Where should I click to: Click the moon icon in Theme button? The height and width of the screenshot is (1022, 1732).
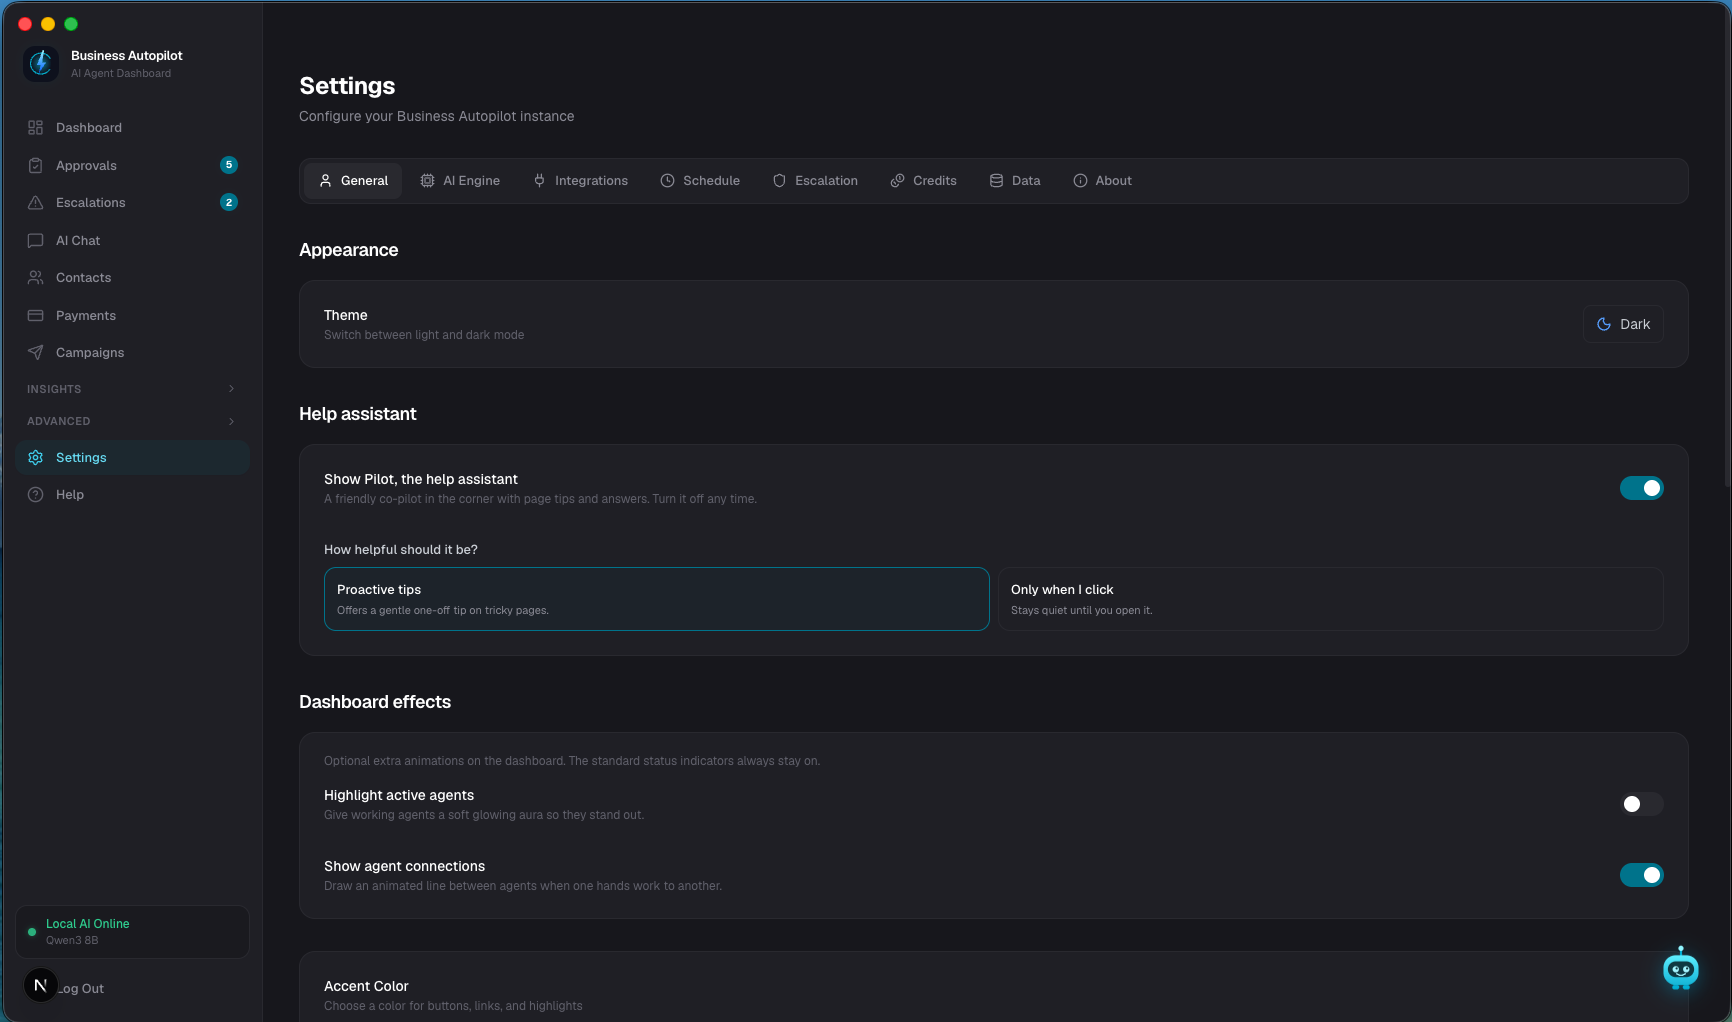pos(1604,324)
